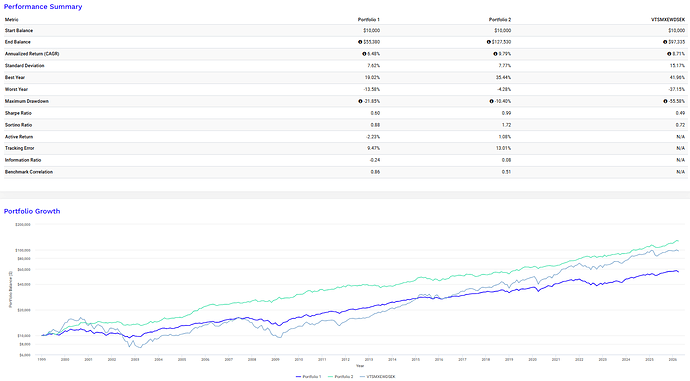Viewport: 690px width, 381px height.
Task: Click info icon beside Portfolio 1 End Balance
Action: tap(360, 42)
